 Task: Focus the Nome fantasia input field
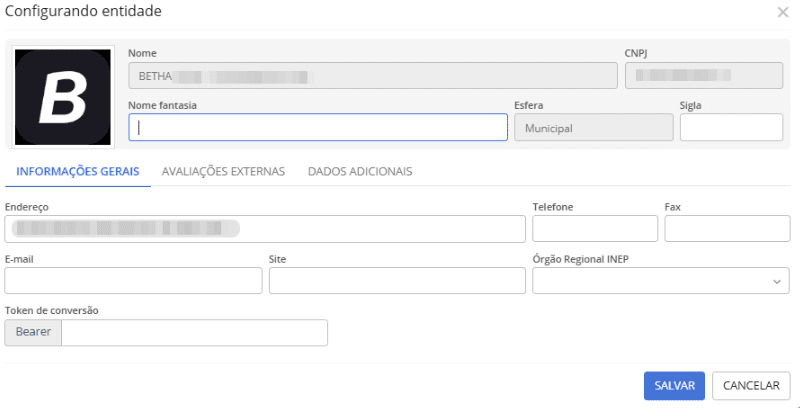click(x=318, y=127)
